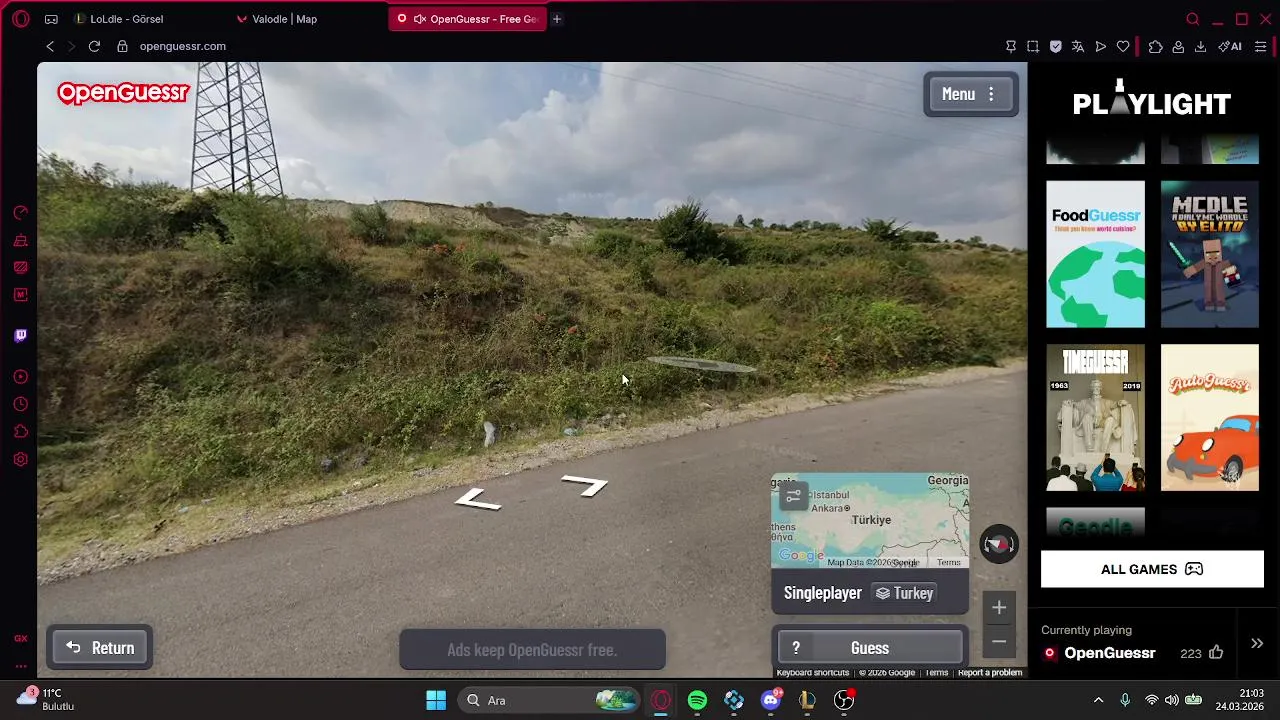Open the game Menu dropdown

[x=970, y=94]
